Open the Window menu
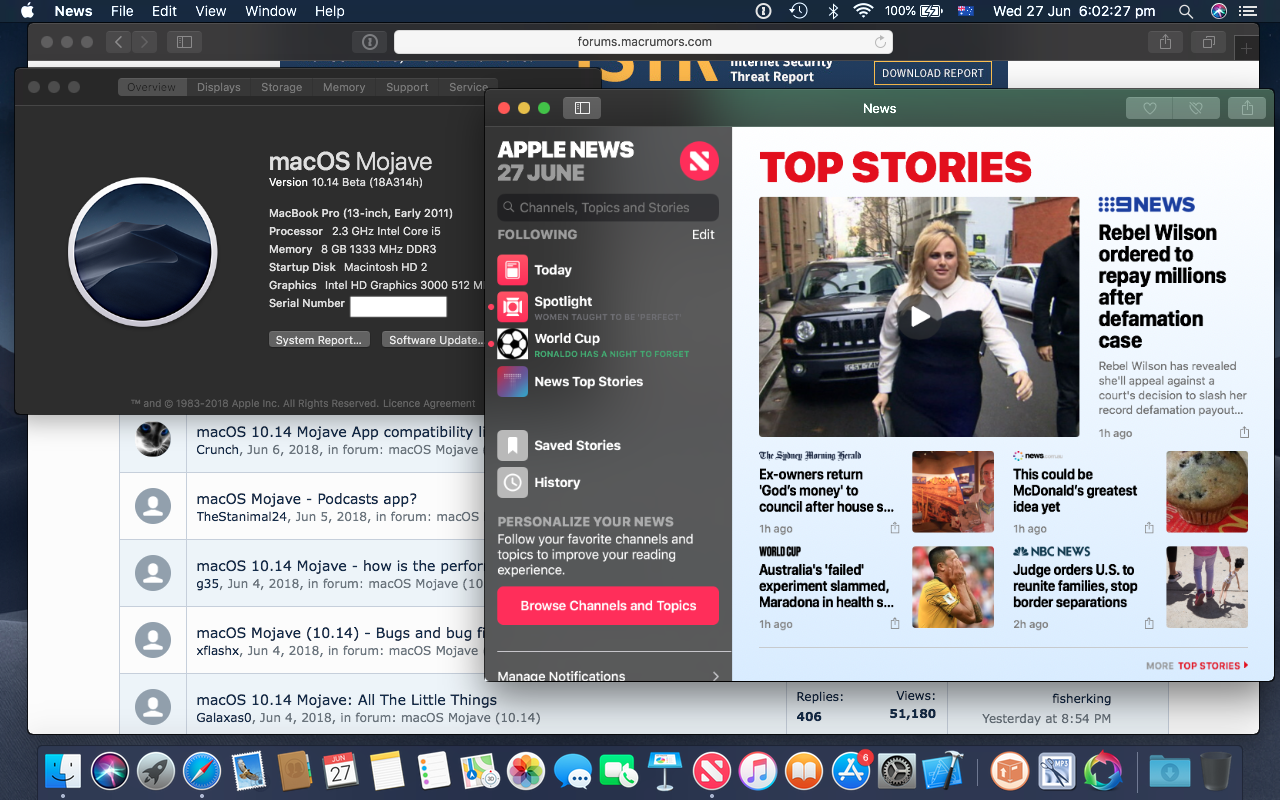The image size is (1280, 800). pyautogui.click(x=270, y=11)
